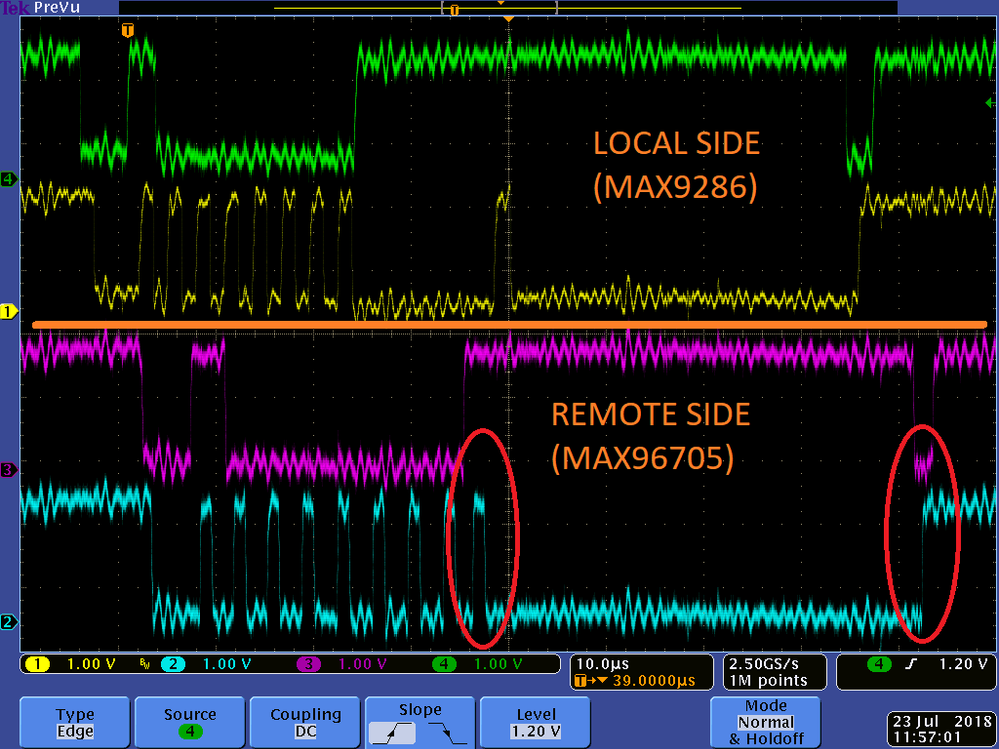This screenshot has width=999, height=749.
Task: Click the rising slope symbol in trigger readout
Action: (x=912, y=664)
